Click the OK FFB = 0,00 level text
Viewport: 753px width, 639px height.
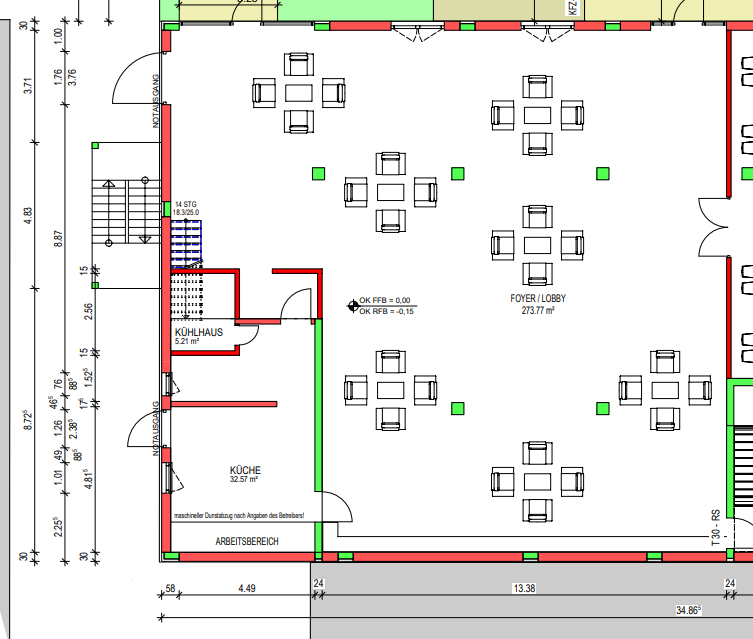385,301
